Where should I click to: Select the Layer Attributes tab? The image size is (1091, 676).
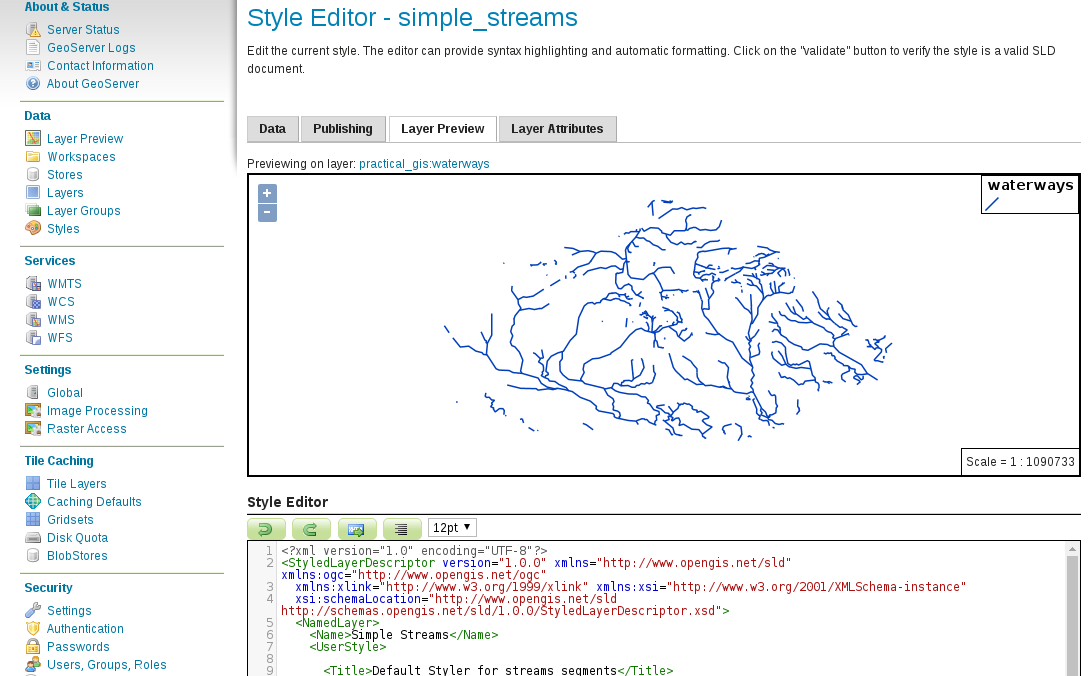click(x=557, y=129)
